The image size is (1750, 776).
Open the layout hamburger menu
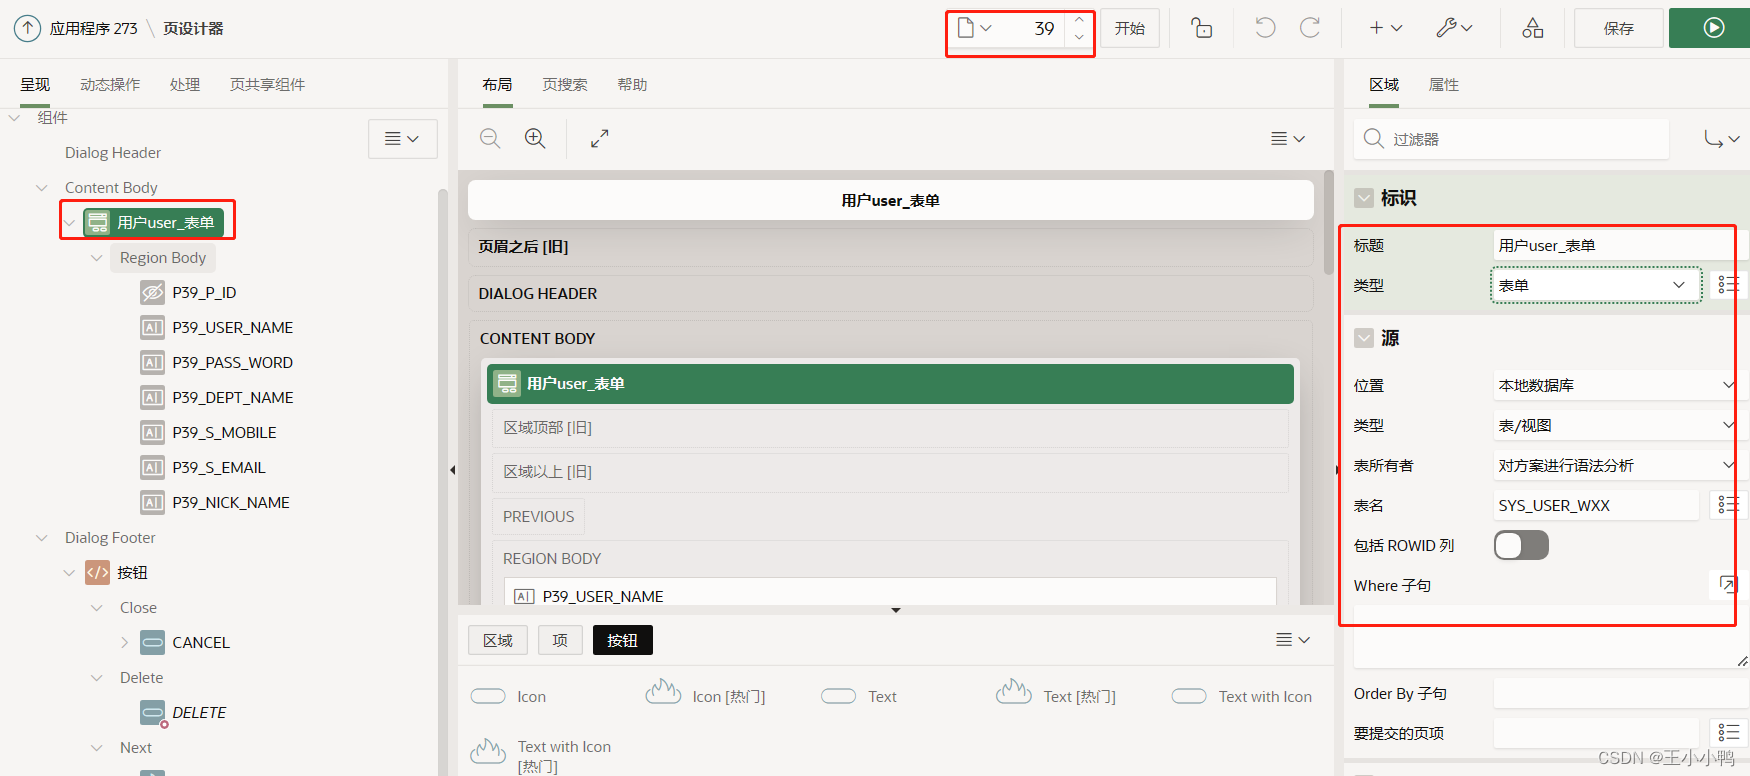[x=1288, y=139]
